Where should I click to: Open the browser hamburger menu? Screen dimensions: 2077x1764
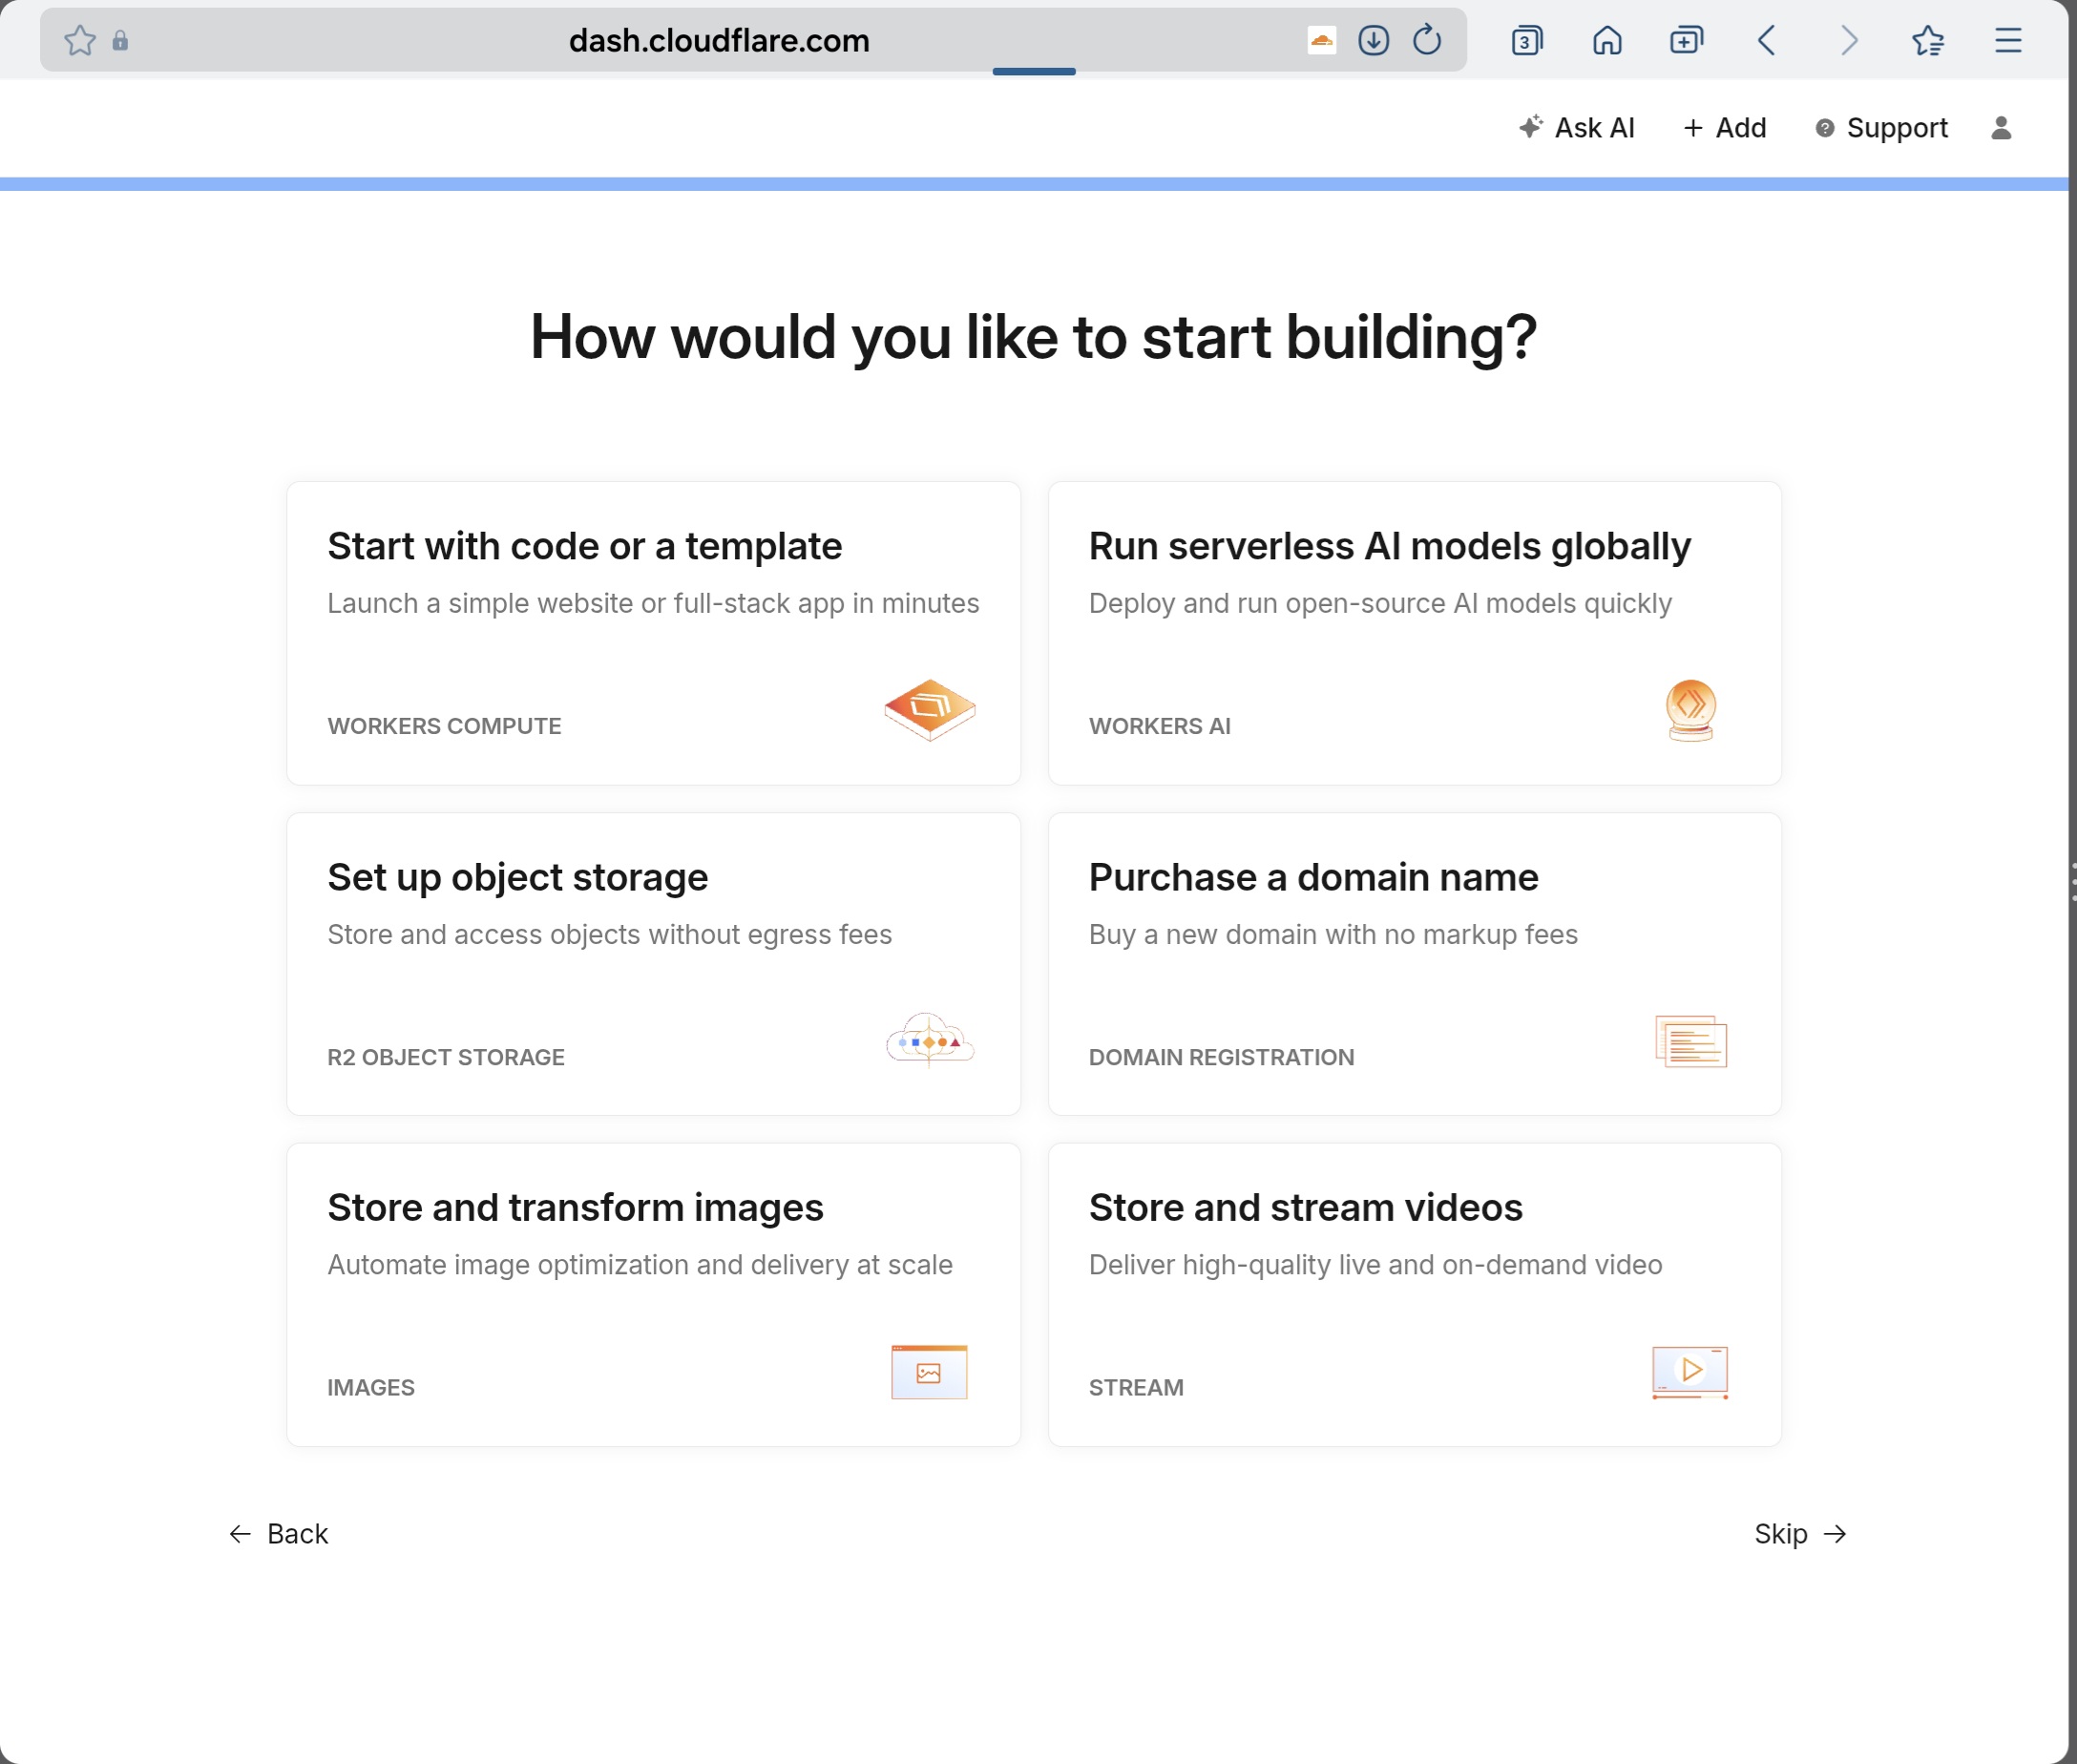(2007, 40)
